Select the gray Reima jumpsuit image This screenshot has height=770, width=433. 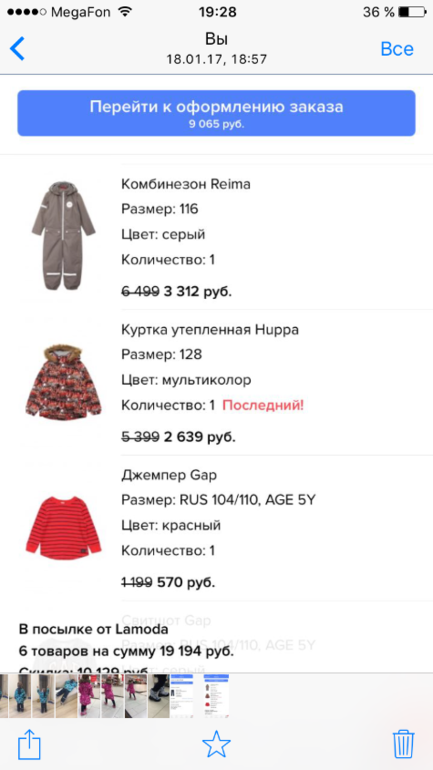point(63,236)
